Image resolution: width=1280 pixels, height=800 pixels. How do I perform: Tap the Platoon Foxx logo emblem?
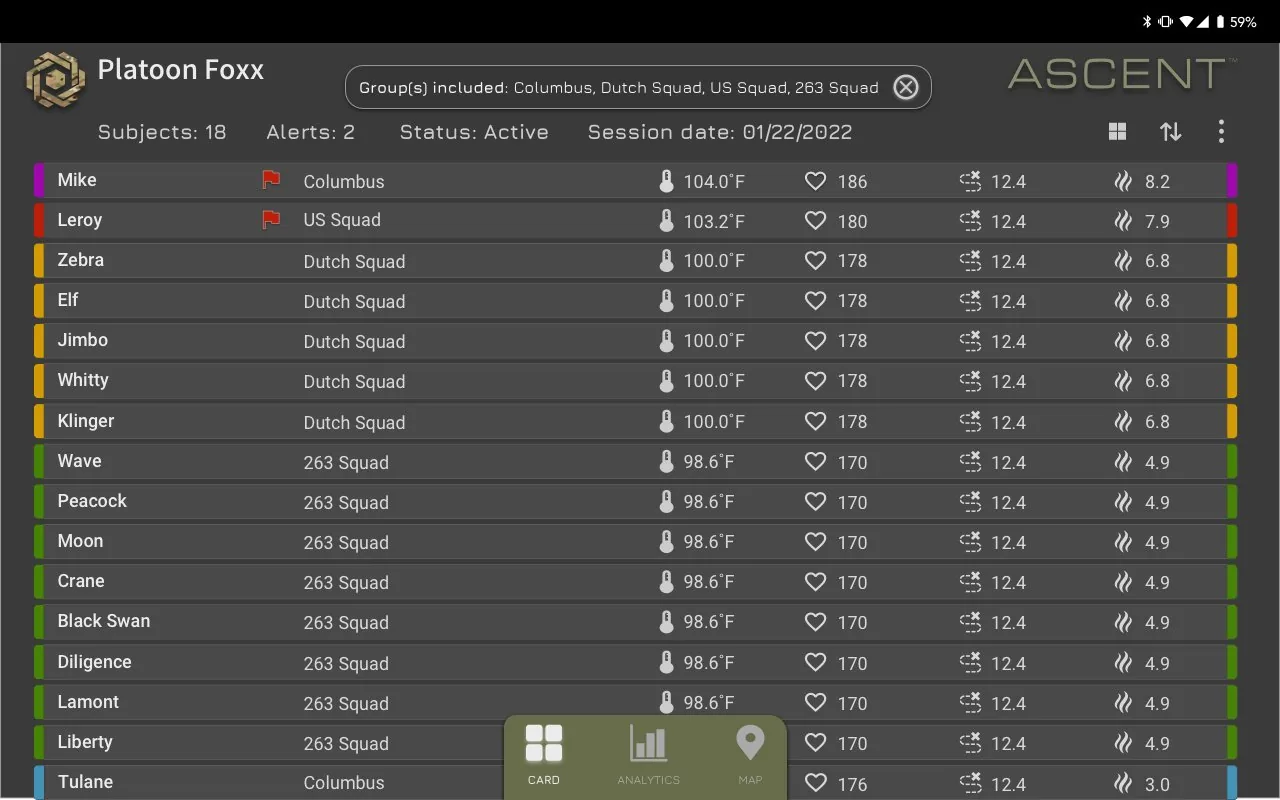tap(56, 80)
